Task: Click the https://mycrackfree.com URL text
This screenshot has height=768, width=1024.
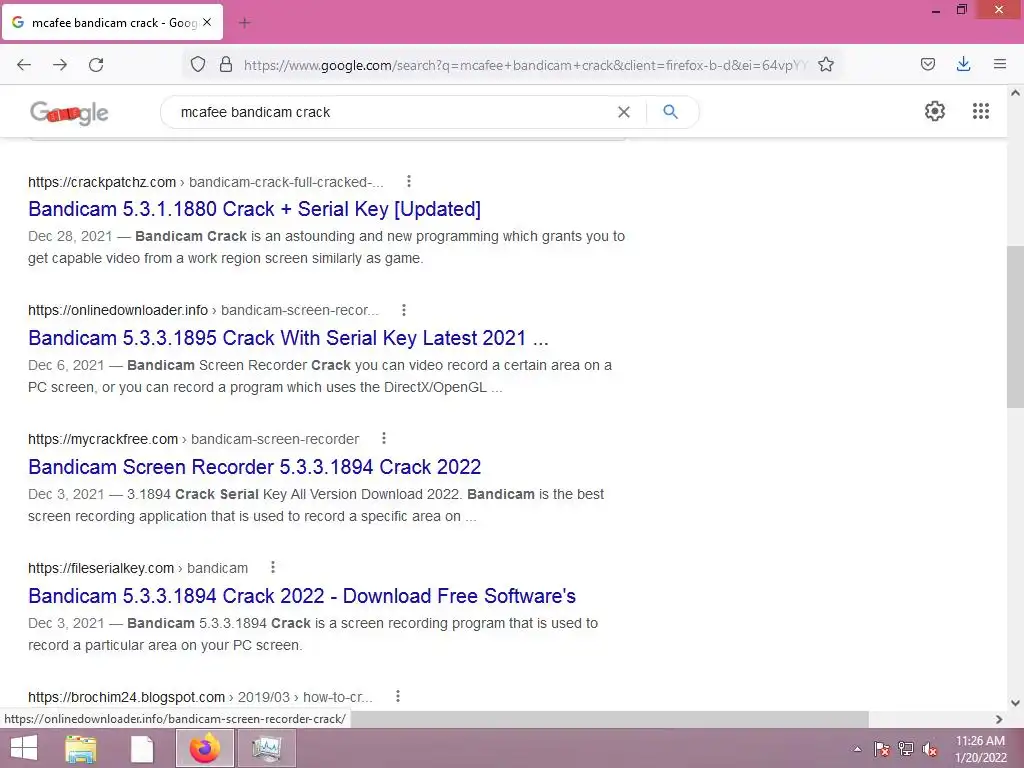Action: [103, 439]
